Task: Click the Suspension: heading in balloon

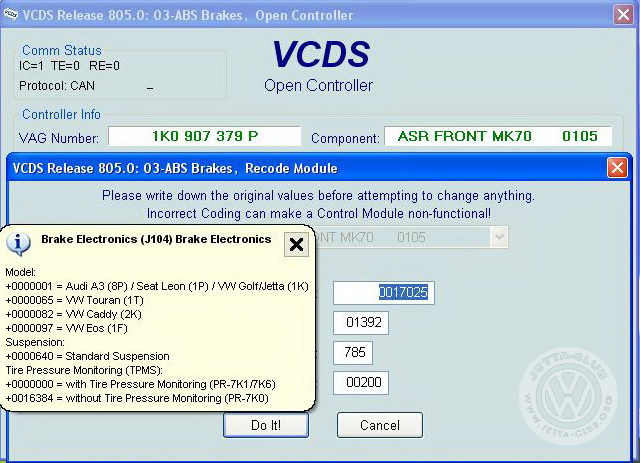Action: click(x=35, y=342)
